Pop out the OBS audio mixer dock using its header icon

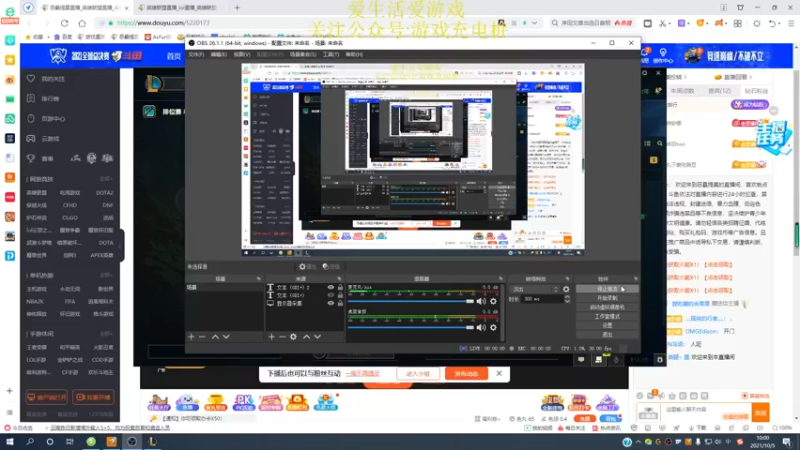[501, 279]
